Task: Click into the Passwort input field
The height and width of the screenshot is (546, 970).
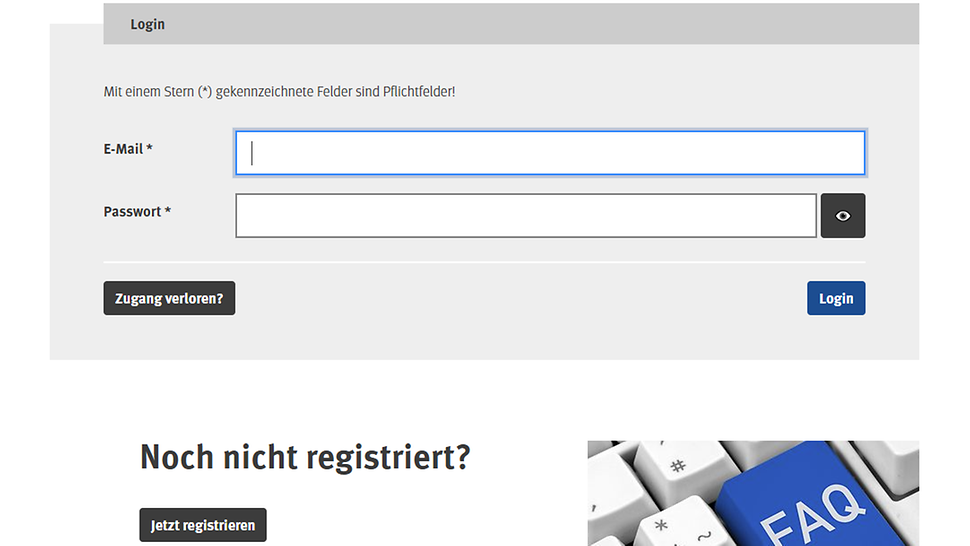Action: (x=526, y=216)
